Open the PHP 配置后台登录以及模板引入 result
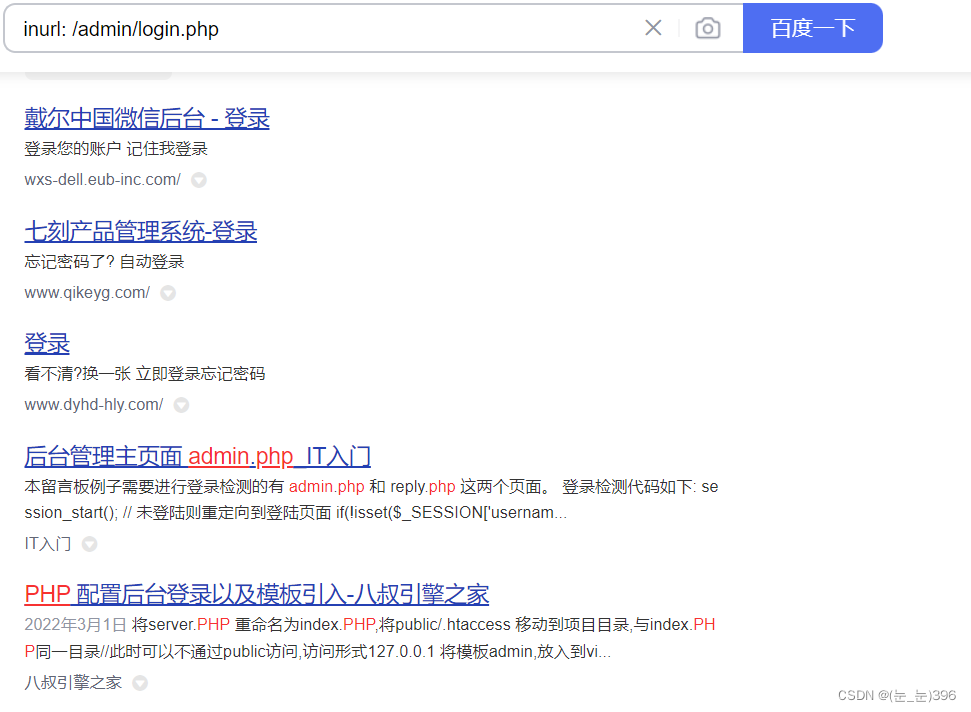Viewport: 971px width, 712px height. click(x=256, y=594)
